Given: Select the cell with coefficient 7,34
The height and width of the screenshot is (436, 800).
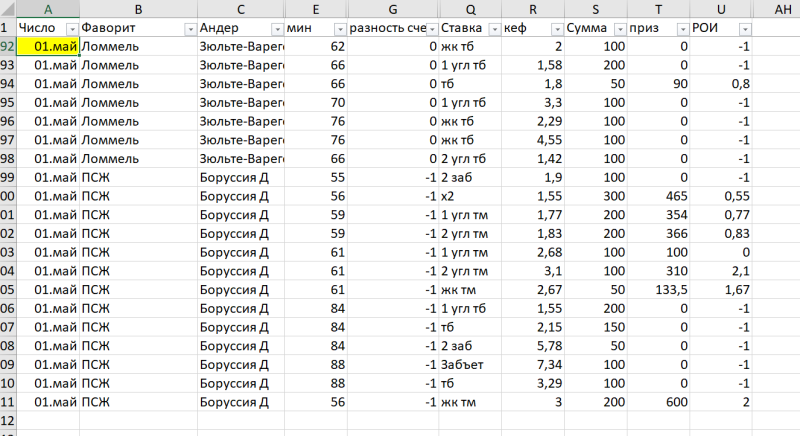Looking at the screenshot, I should point(531,364).
